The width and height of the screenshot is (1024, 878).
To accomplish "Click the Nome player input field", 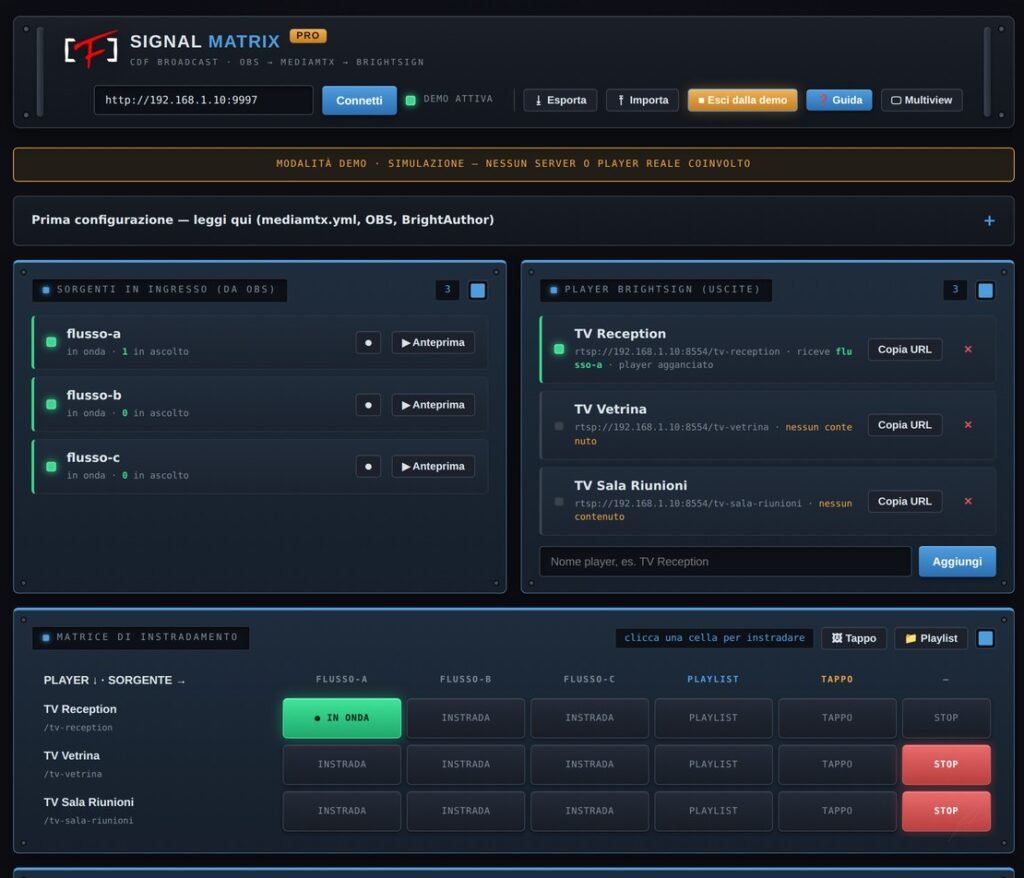I will [x=725, y=562].
